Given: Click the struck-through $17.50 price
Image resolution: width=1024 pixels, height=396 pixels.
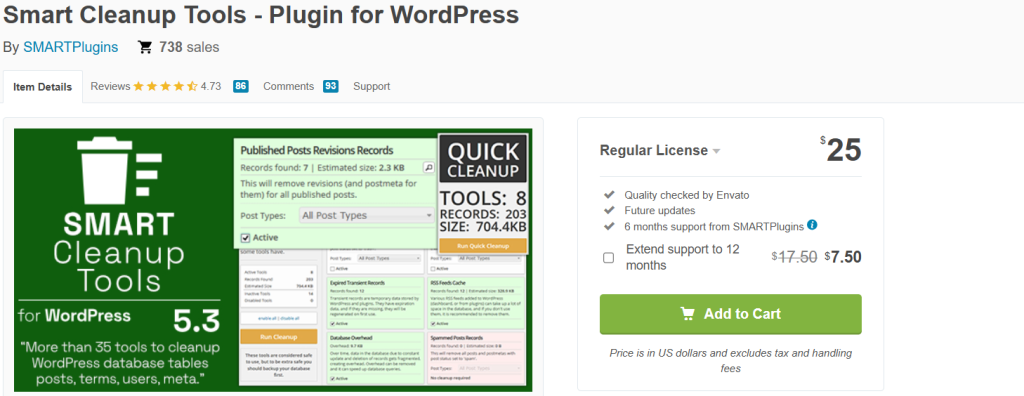Looking at the screenshot, I should coord(794,257).
